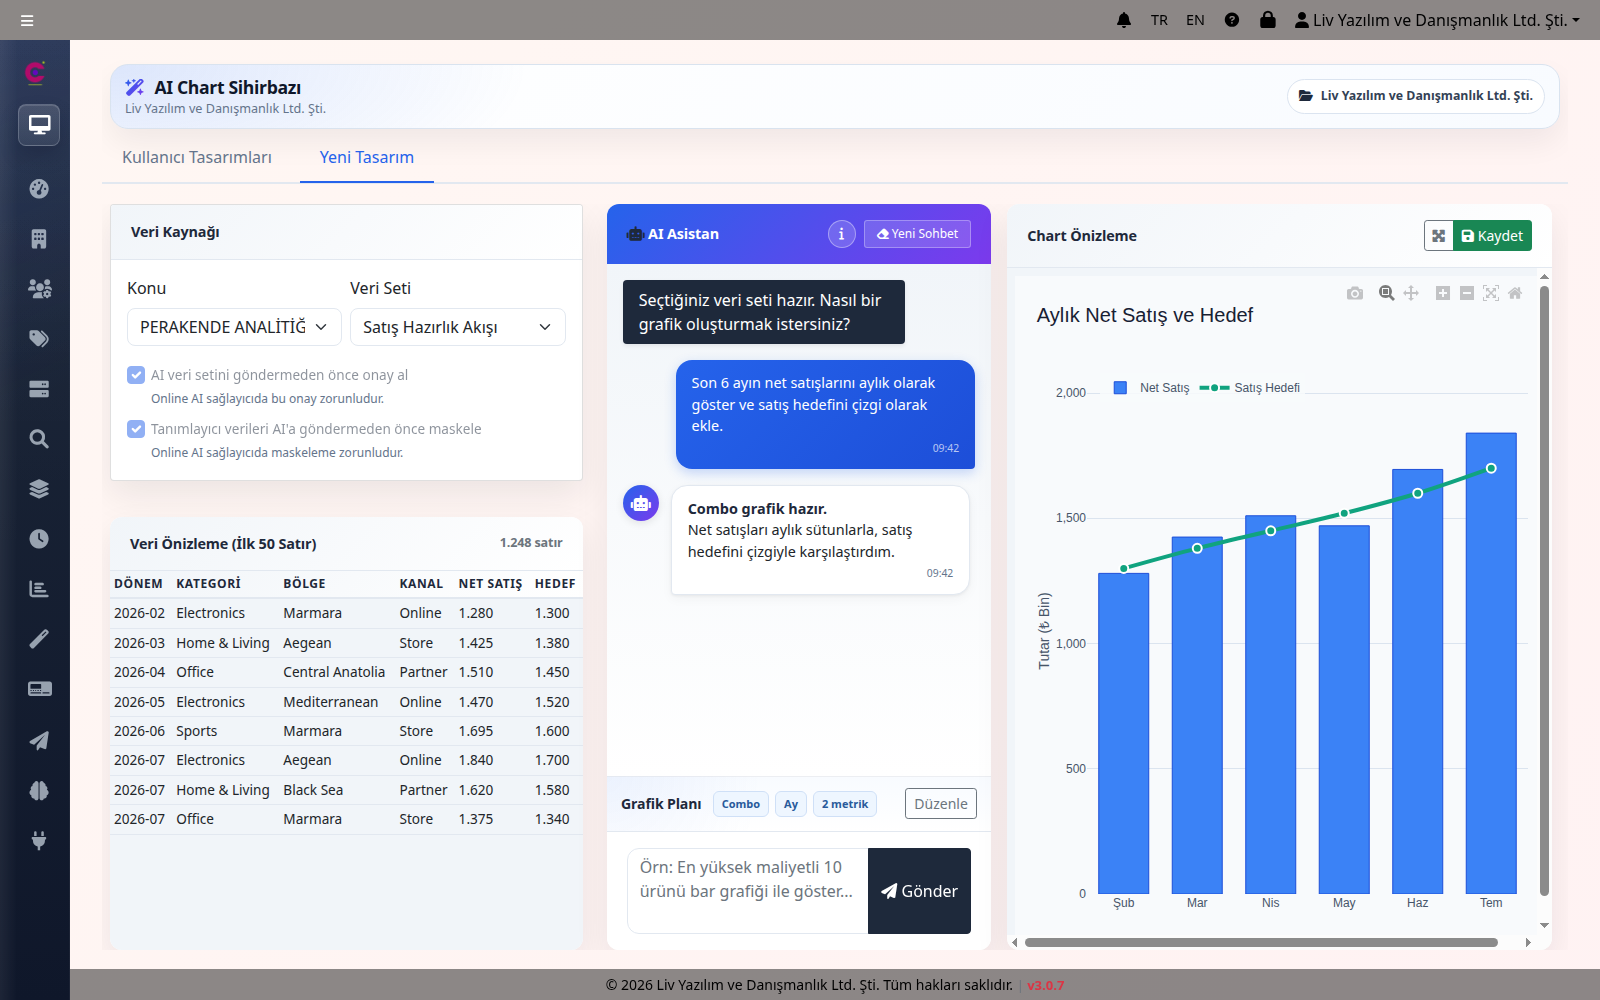Click the Düzenle button in Grafik Planı
The height and width of the screenshot is (1000, 1600).
pos(941,804)
